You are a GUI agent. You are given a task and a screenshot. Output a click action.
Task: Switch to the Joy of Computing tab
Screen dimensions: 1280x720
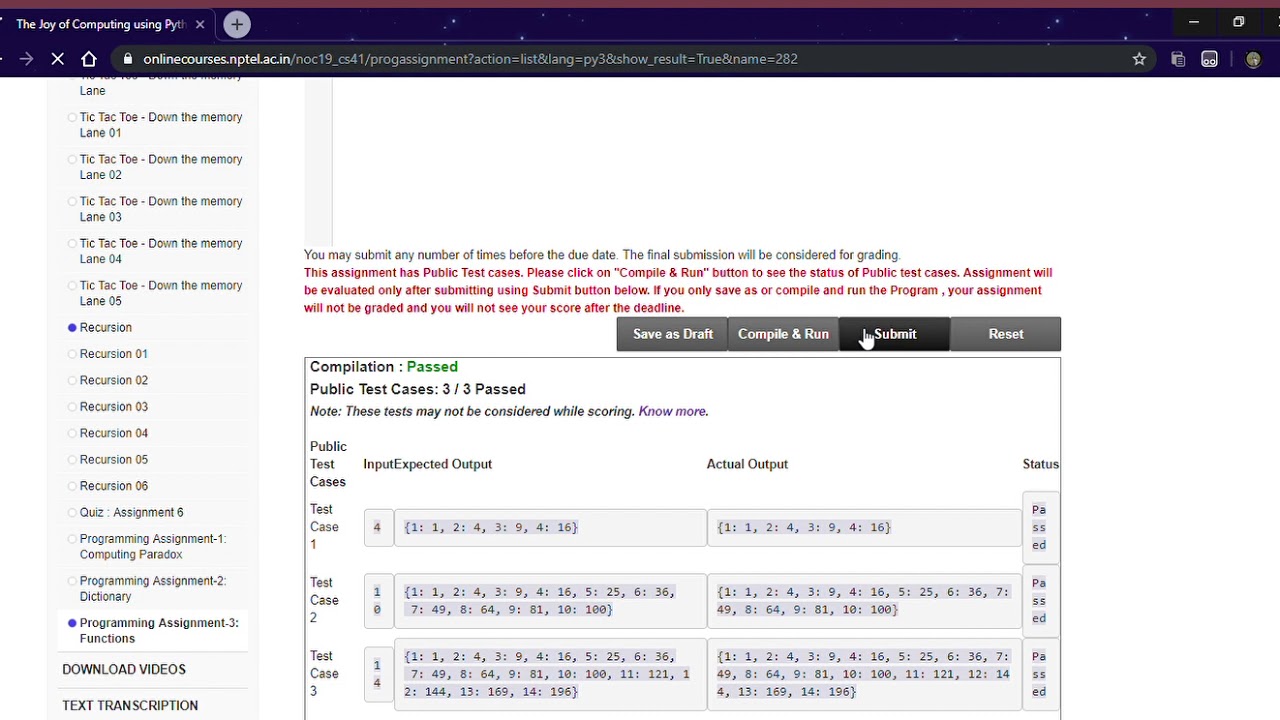[x=101, y=24]
